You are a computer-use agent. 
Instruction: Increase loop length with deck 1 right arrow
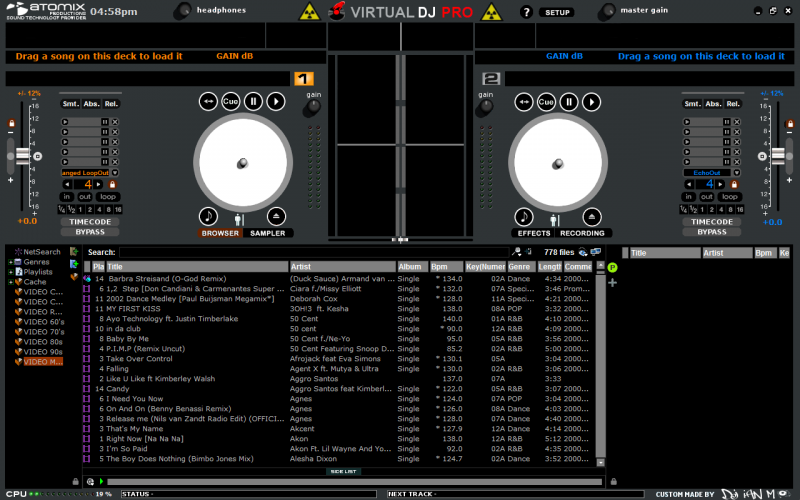tap(98, 184)
